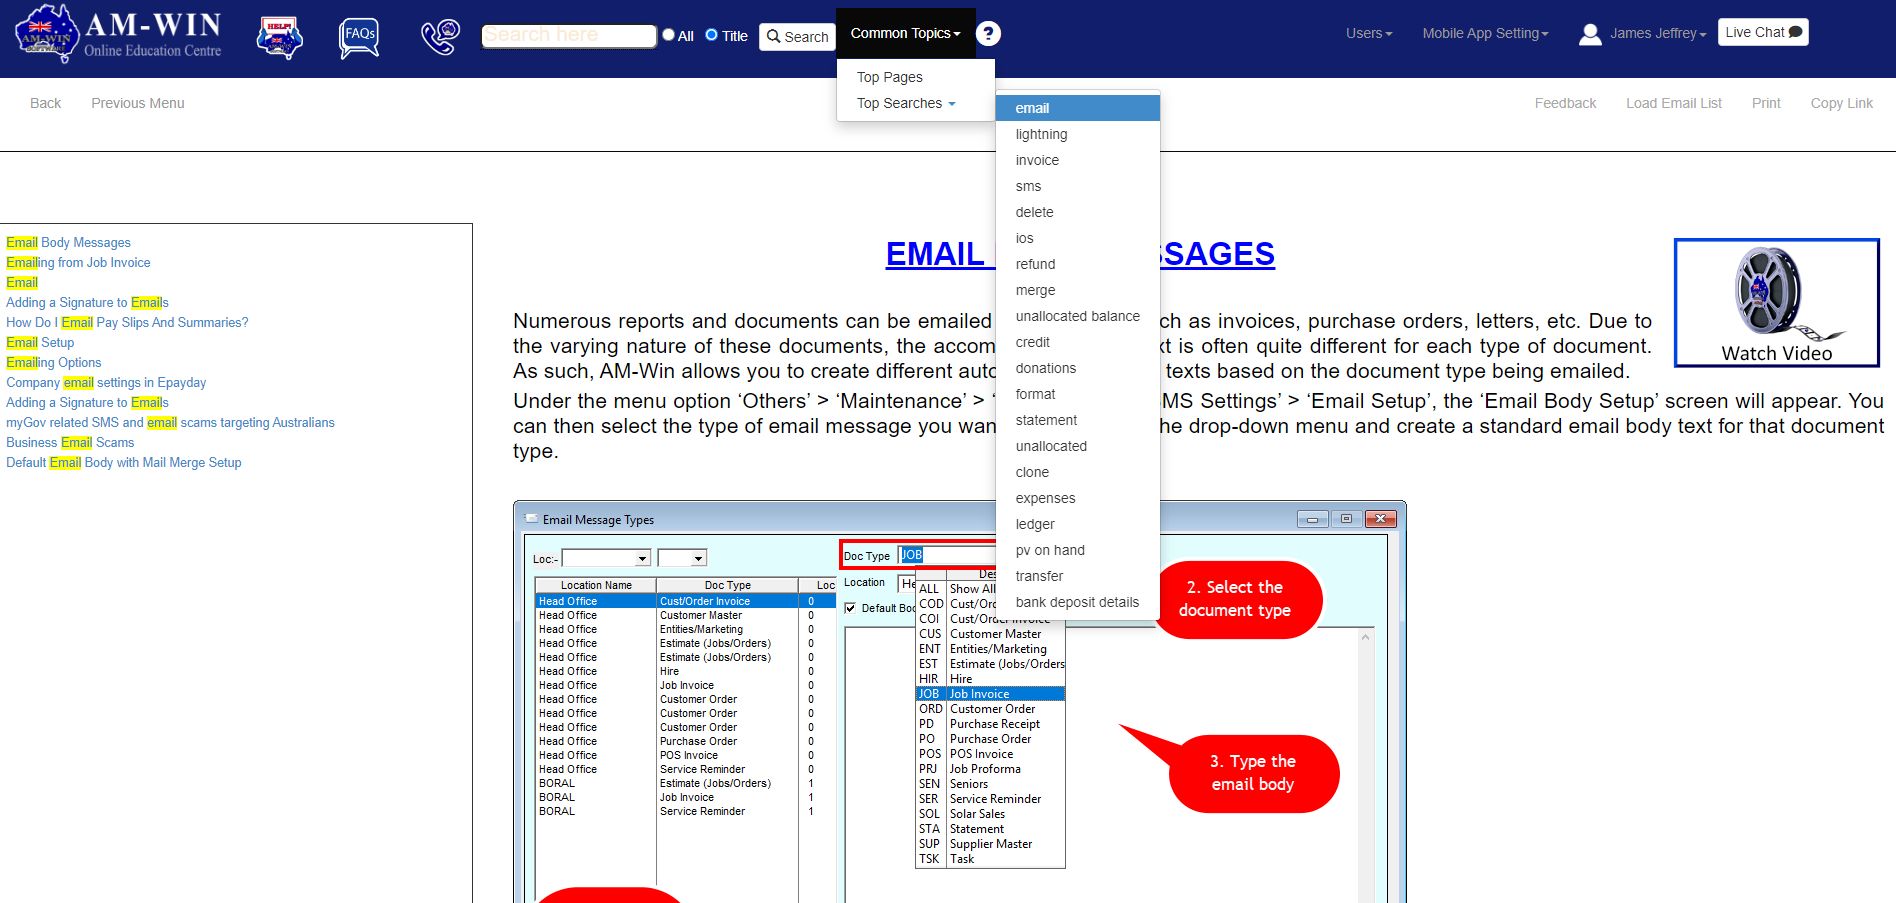Open the Watch Video film reel thumbnail

pyautogui.click(x=1777, y=303)
